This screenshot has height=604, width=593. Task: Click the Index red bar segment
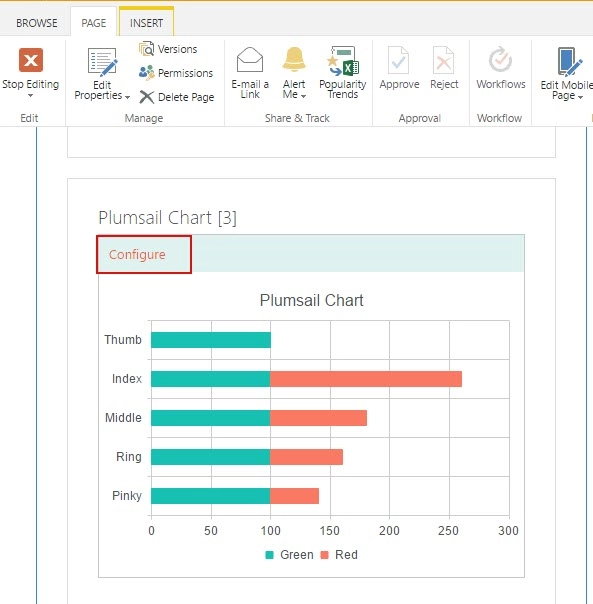[x=366, y=379]
